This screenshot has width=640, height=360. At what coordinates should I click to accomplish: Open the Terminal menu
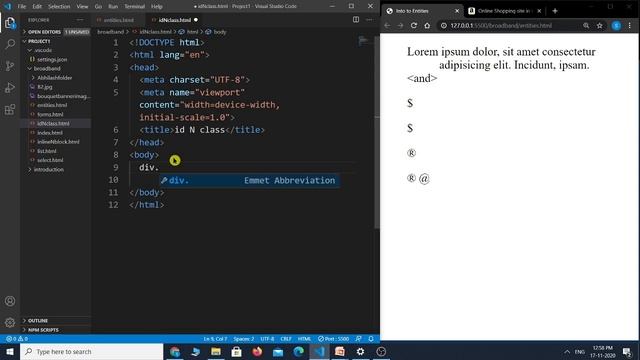[x=135, y=7]
